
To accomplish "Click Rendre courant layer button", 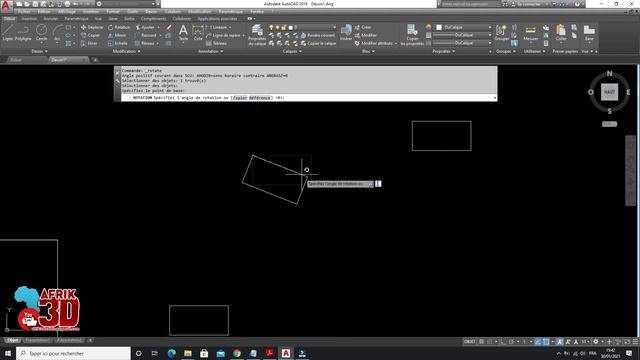I will coord(318,36).
